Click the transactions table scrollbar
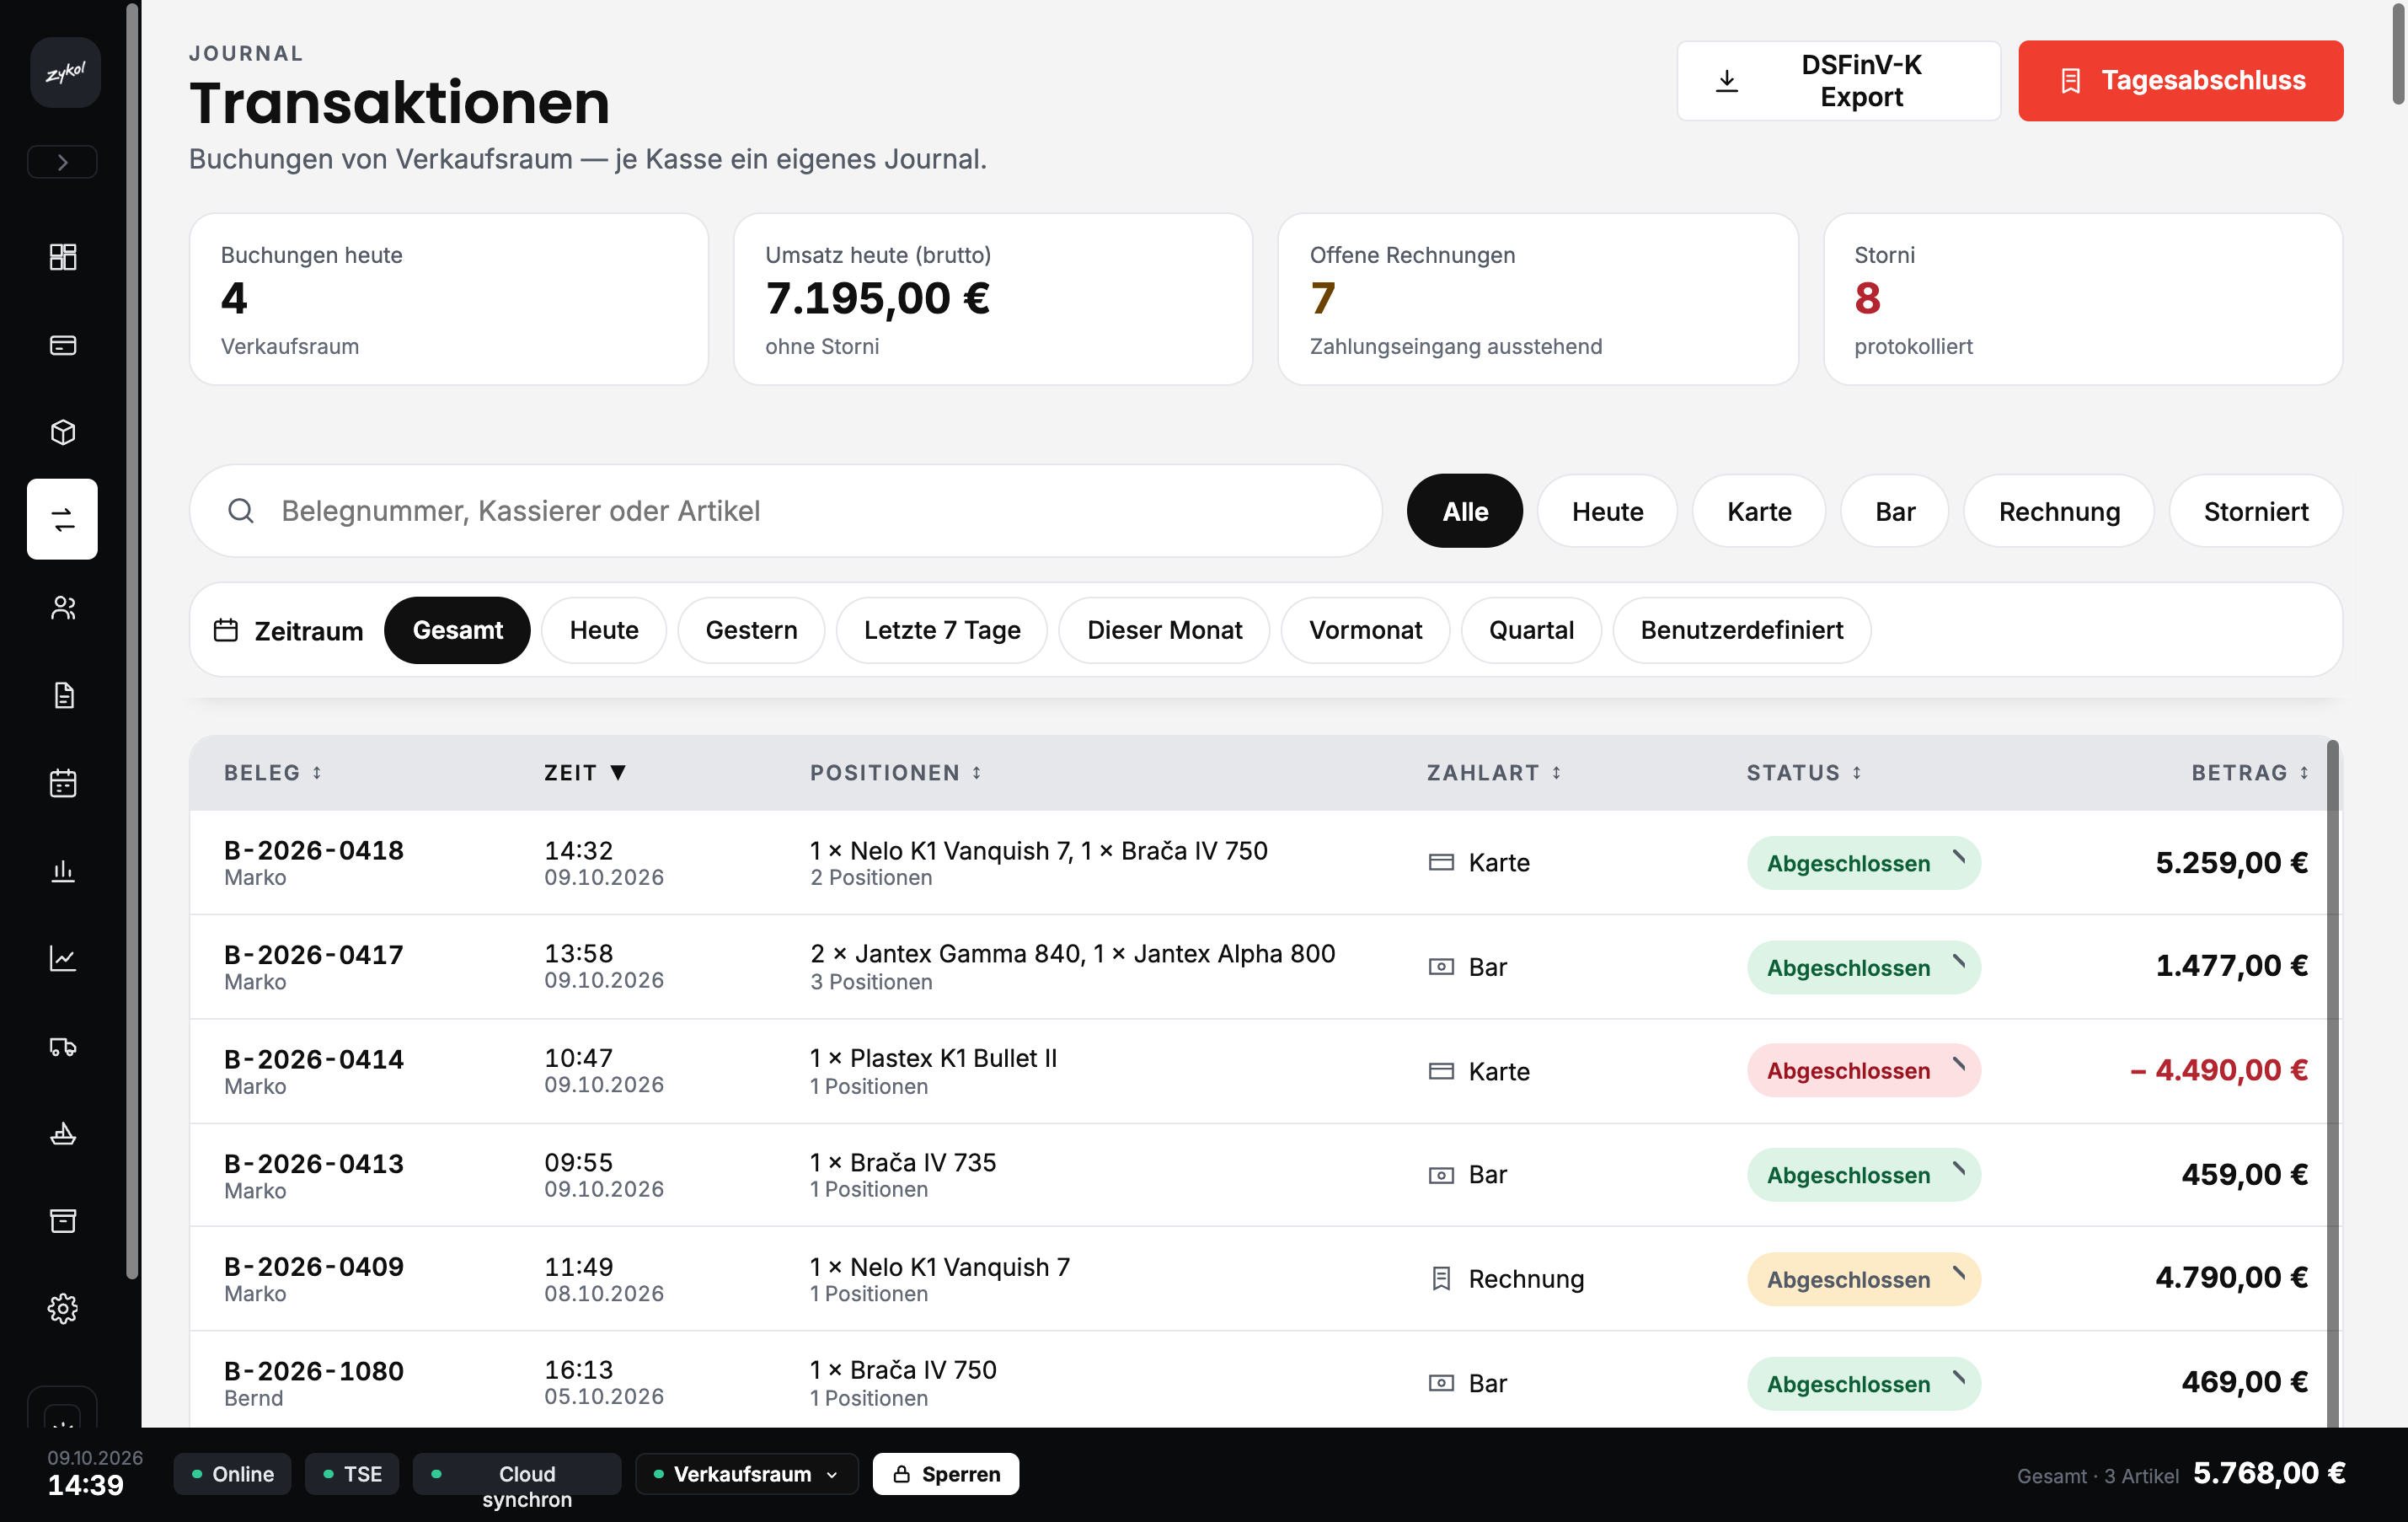The height and width of the screenshot is (1522, 2408). (x=2333, y=1083)
